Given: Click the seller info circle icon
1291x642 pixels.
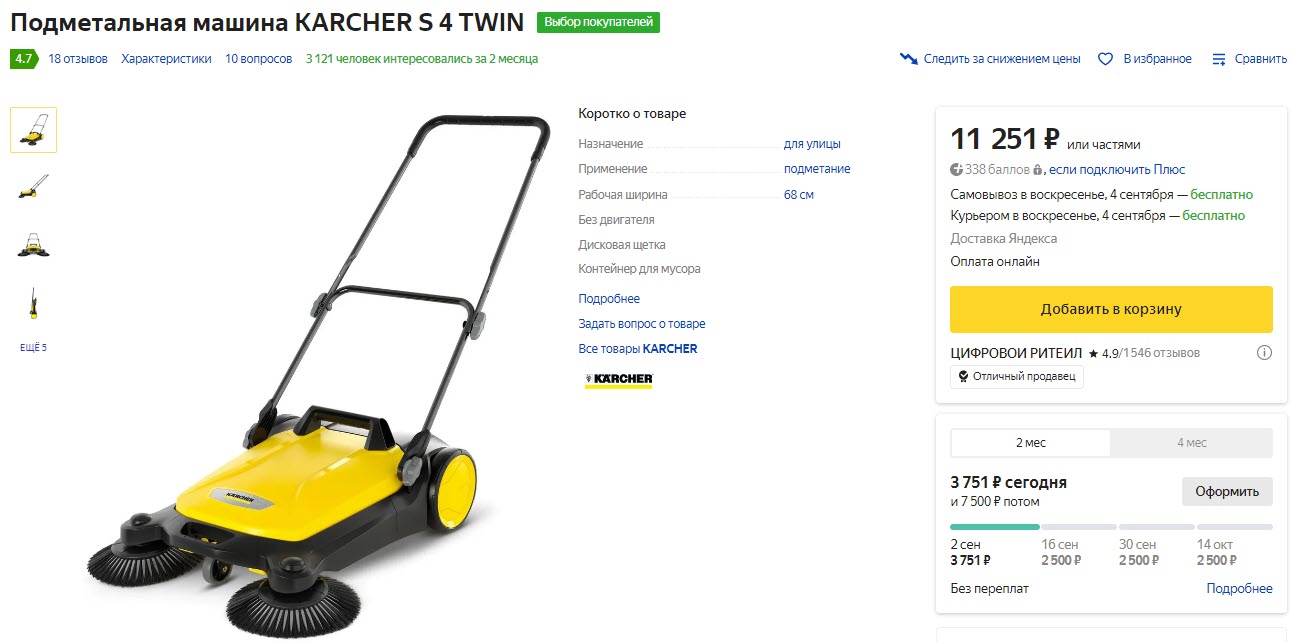Looking at the screenshot, I should click(1264, 353).
